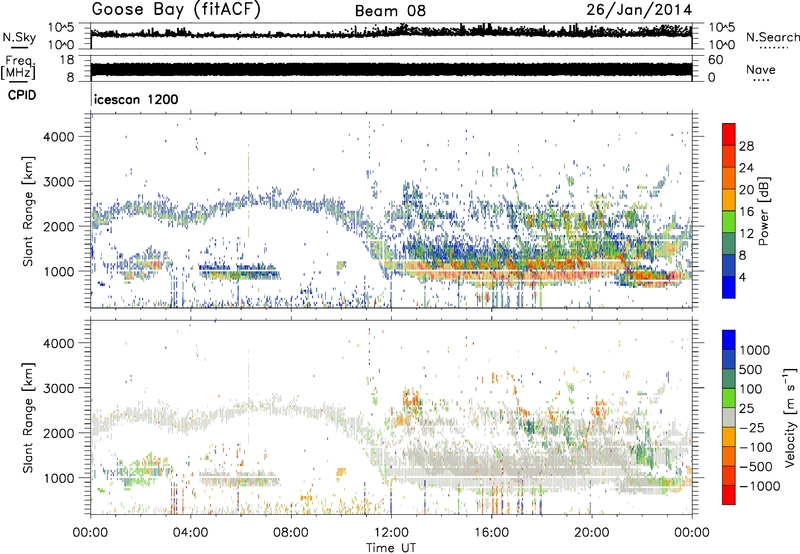
Task: Click the '-1000' tick on the velocity colorbar
Action: (x=759, y=486)
